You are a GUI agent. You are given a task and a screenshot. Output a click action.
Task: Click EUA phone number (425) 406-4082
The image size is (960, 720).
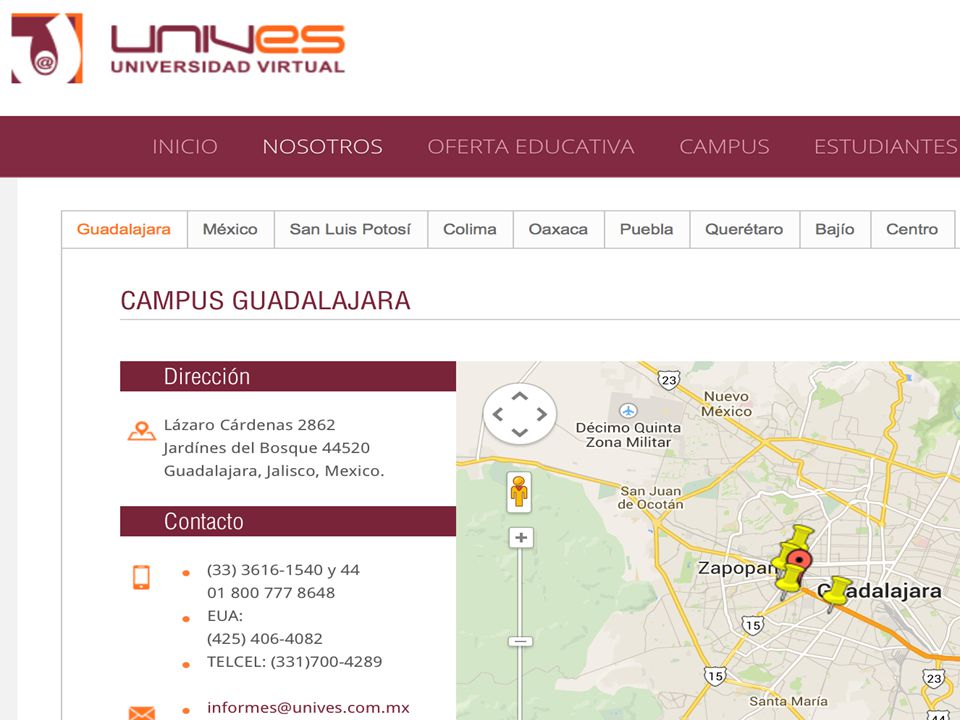[x=264, y=639]
